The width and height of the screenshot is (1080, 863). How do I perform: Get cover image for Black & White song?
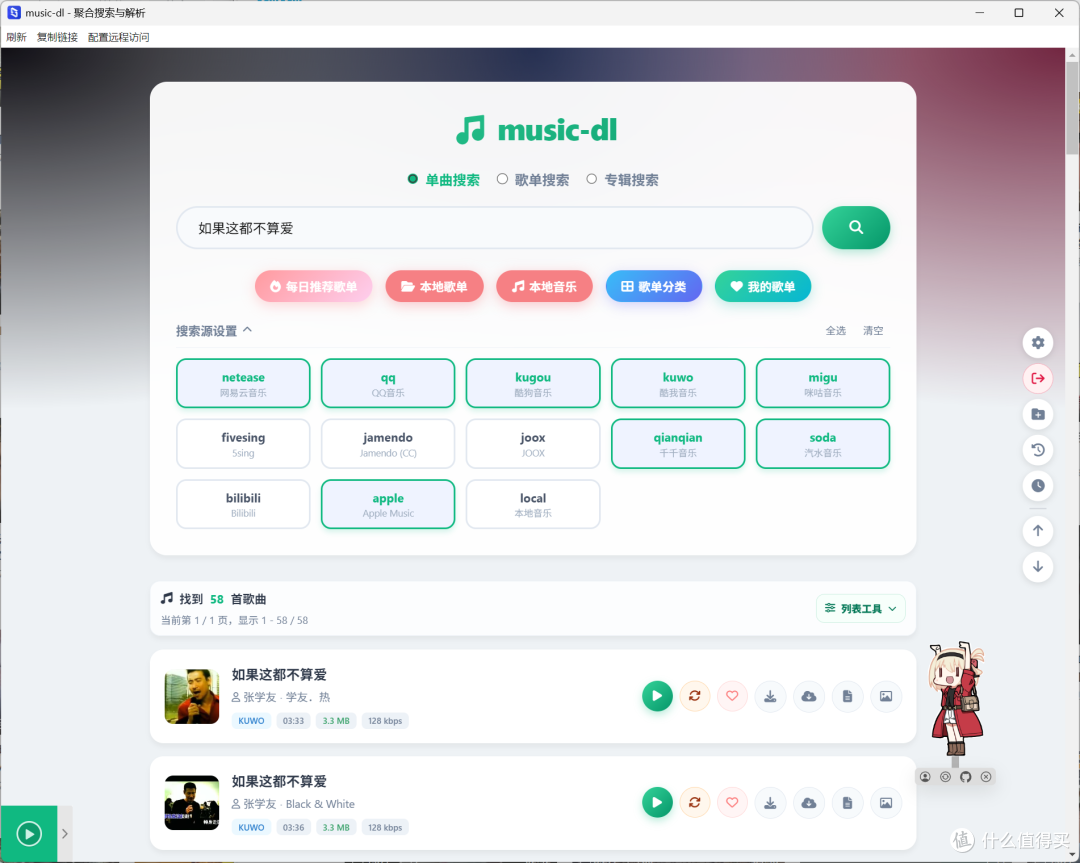886,802
